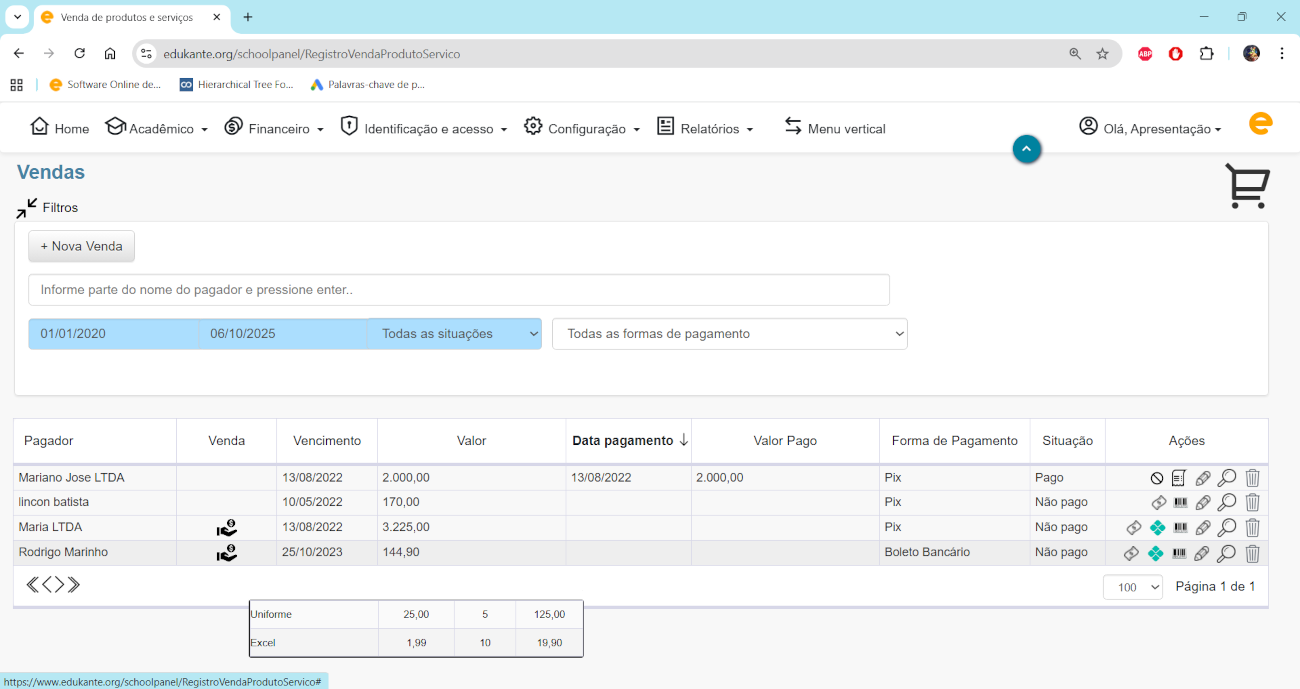Collapse the Filtros section
The image size is (1300, 689).
point(27,208)
